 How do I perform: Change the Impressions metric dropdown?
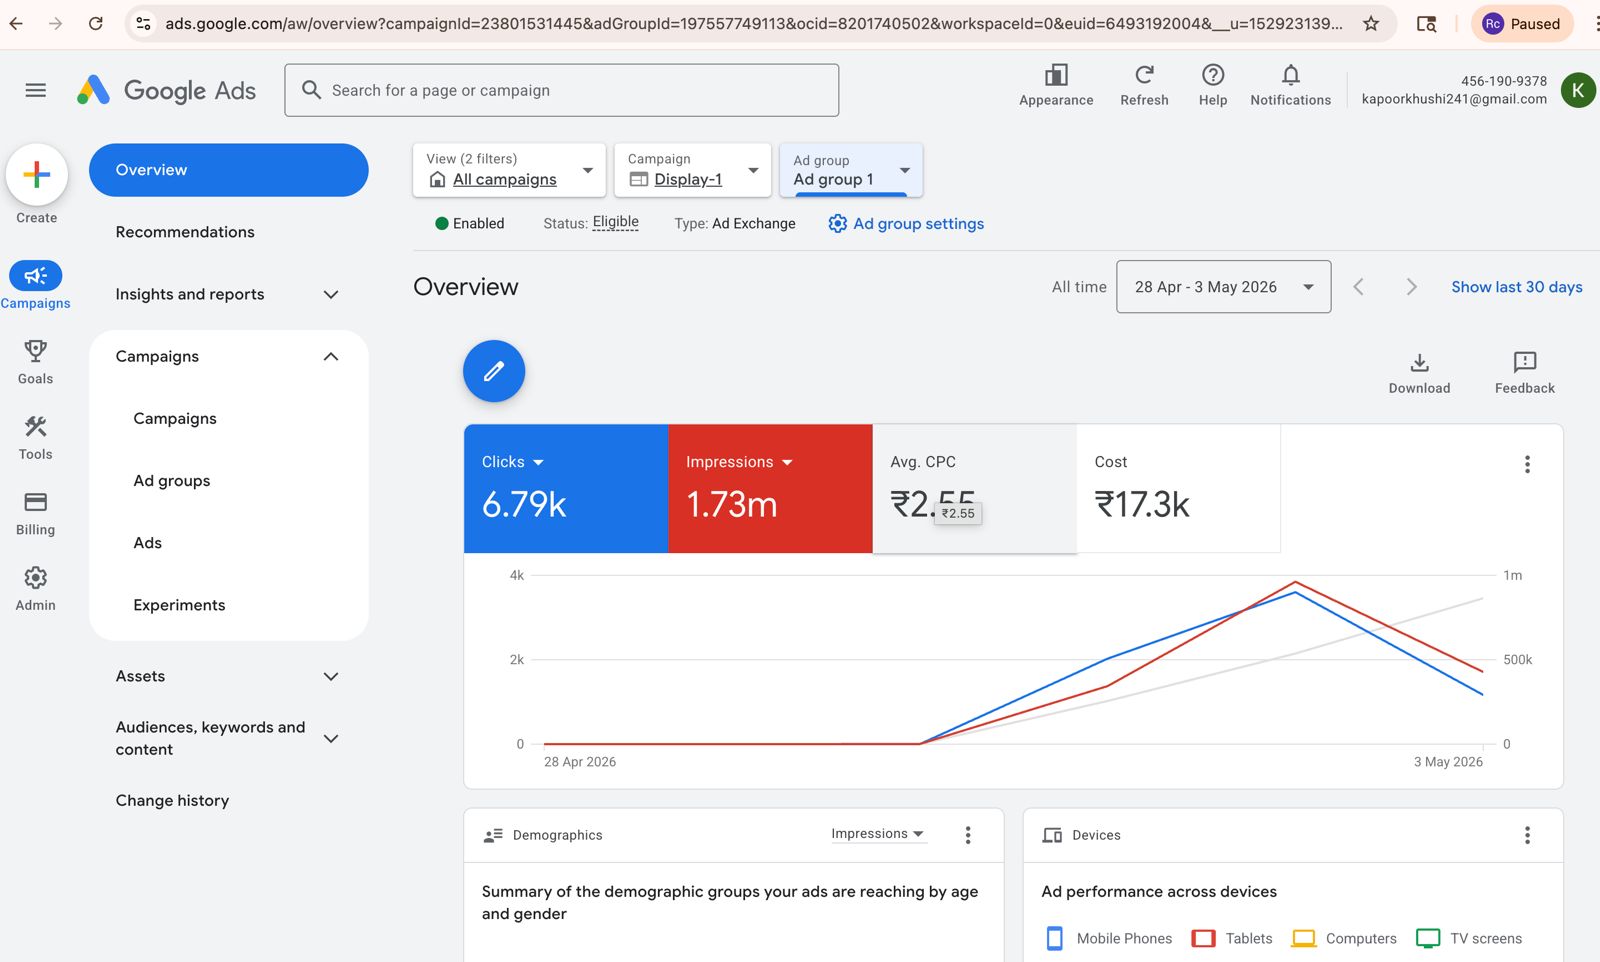click(x=739, y=462)
